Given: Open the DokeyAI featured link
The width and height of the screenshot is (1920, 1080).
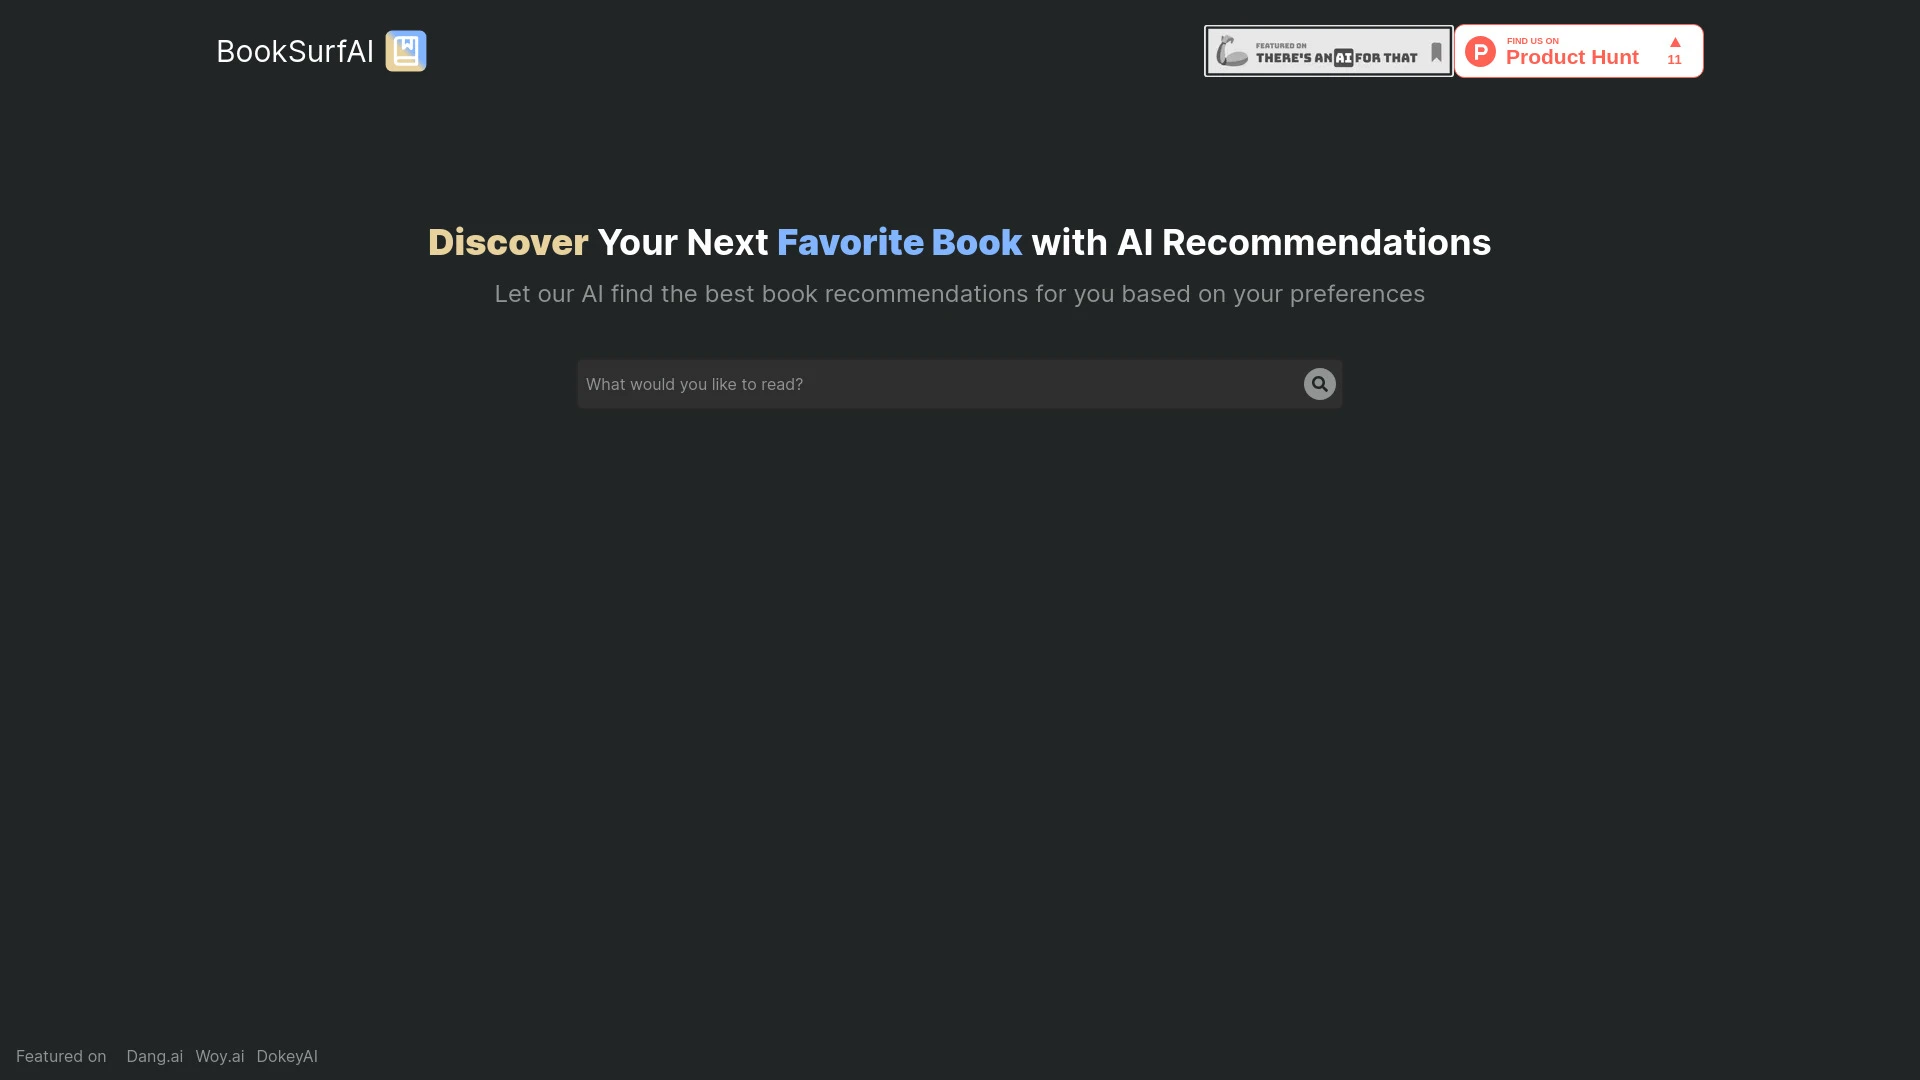Looking at the screenshot, I should coord(286,1055).
